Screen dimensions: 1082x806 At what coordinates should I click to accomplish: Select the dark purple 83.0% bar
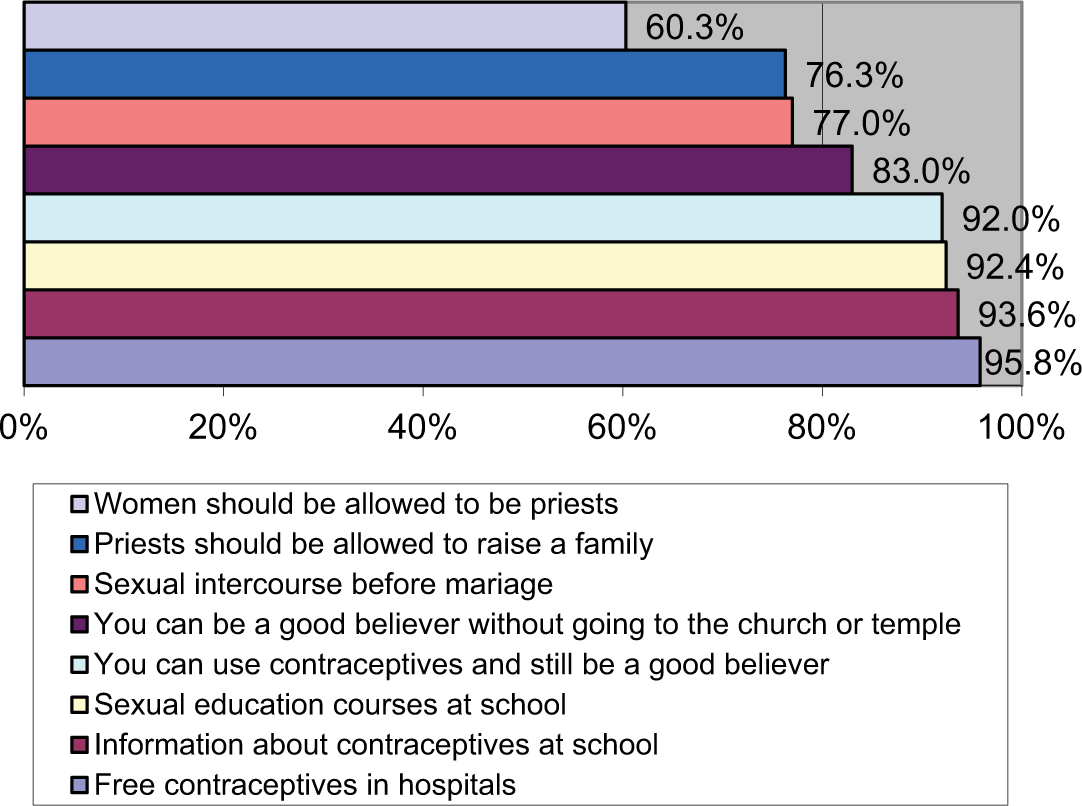[x=439, y=170]
